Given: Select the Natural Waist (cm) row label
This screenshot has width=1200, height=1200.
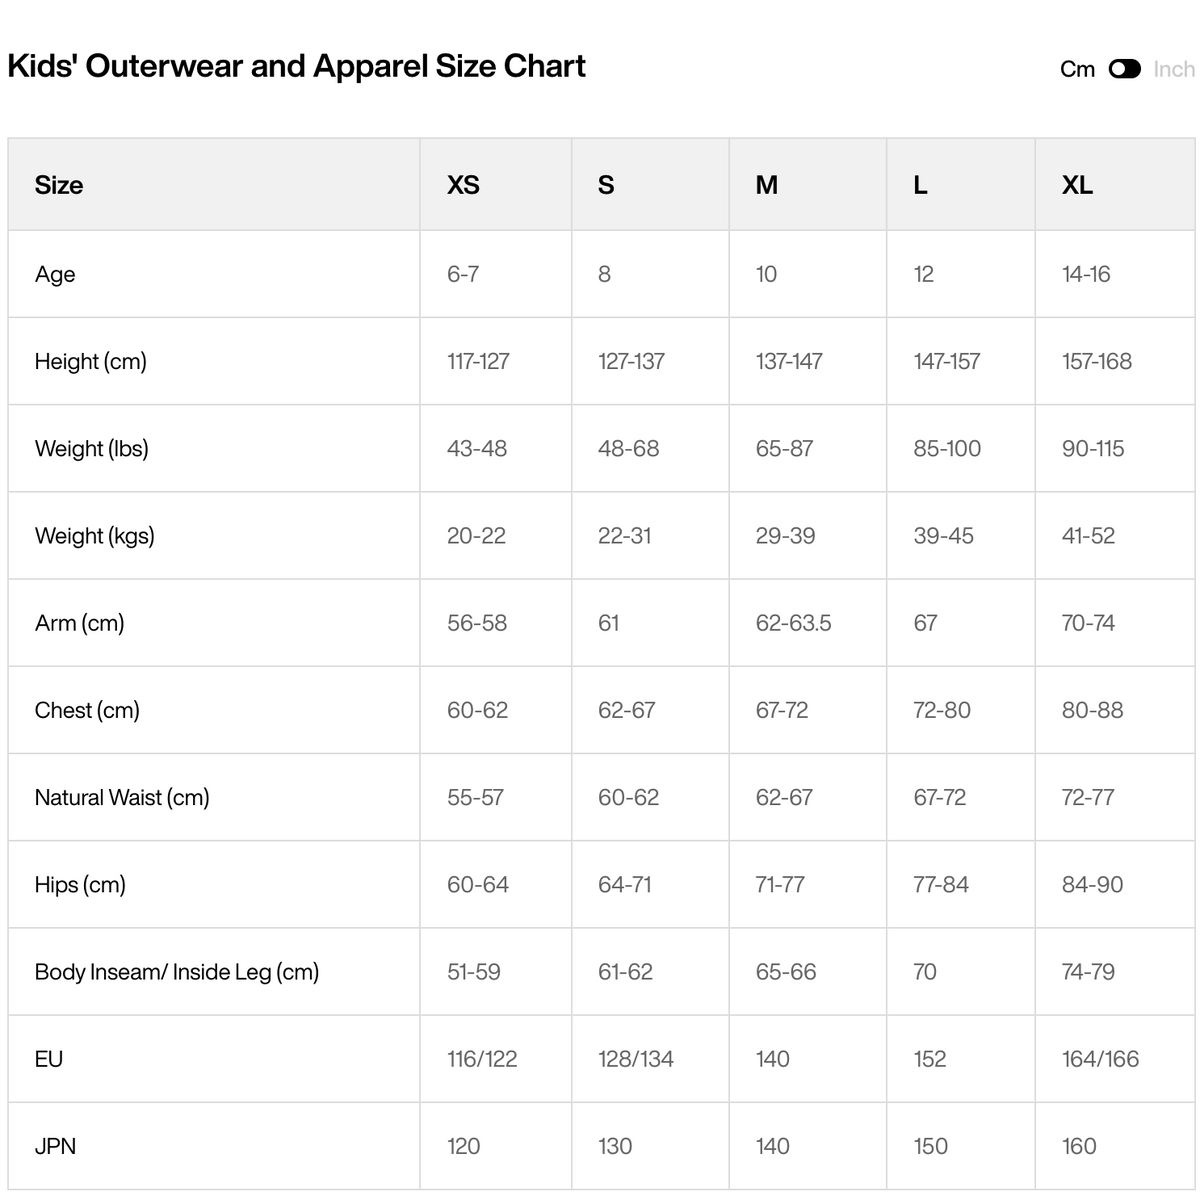Looking at the screenshot, I should tap(122, 797).
